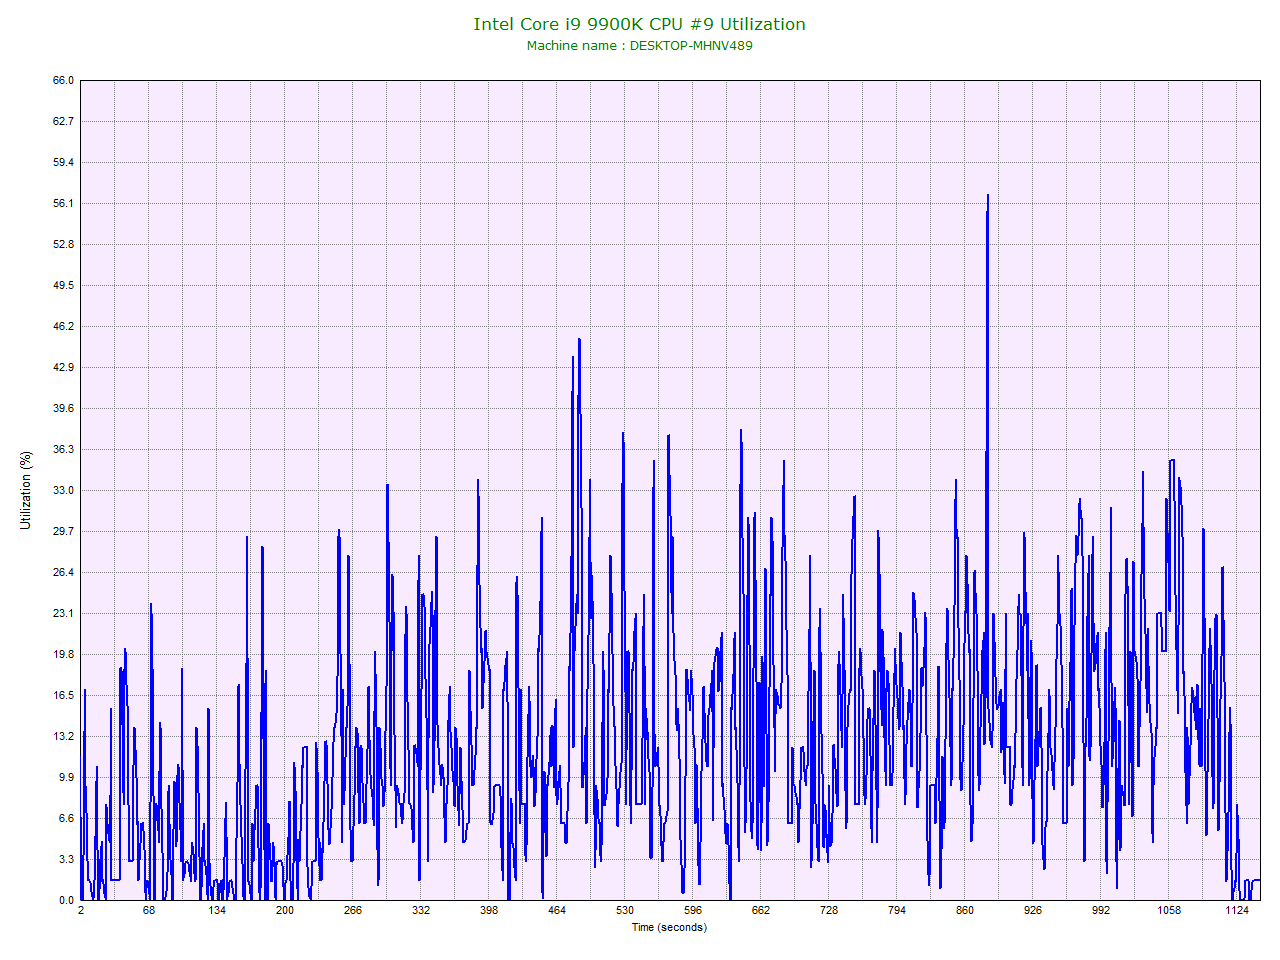Select the "66.0" y-axis label
This screenshot has width=1280, height=960.
click(x=64, y=81)
